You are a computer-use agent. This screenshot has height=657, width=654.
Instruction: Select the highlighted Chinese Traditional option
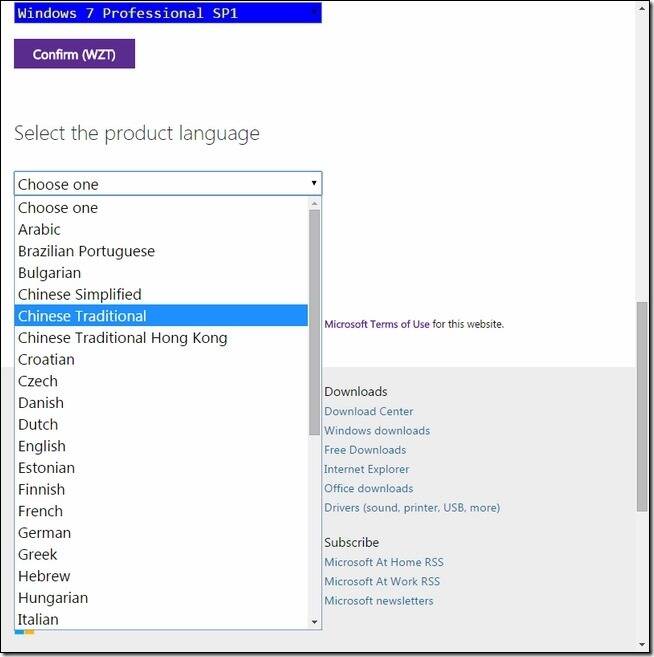point(161,316)
